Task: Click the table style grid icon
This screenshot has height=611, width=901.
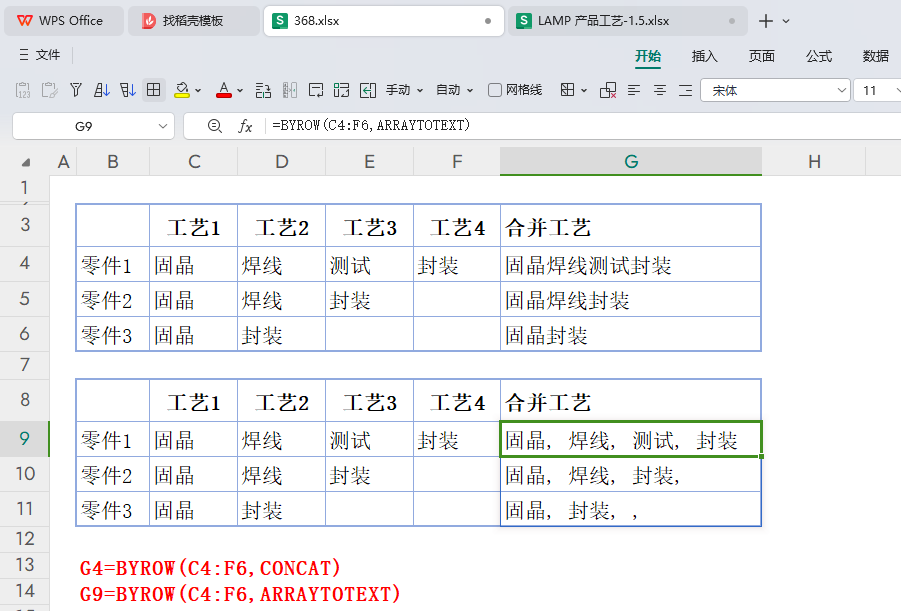Action: click(x=567, y=90)
